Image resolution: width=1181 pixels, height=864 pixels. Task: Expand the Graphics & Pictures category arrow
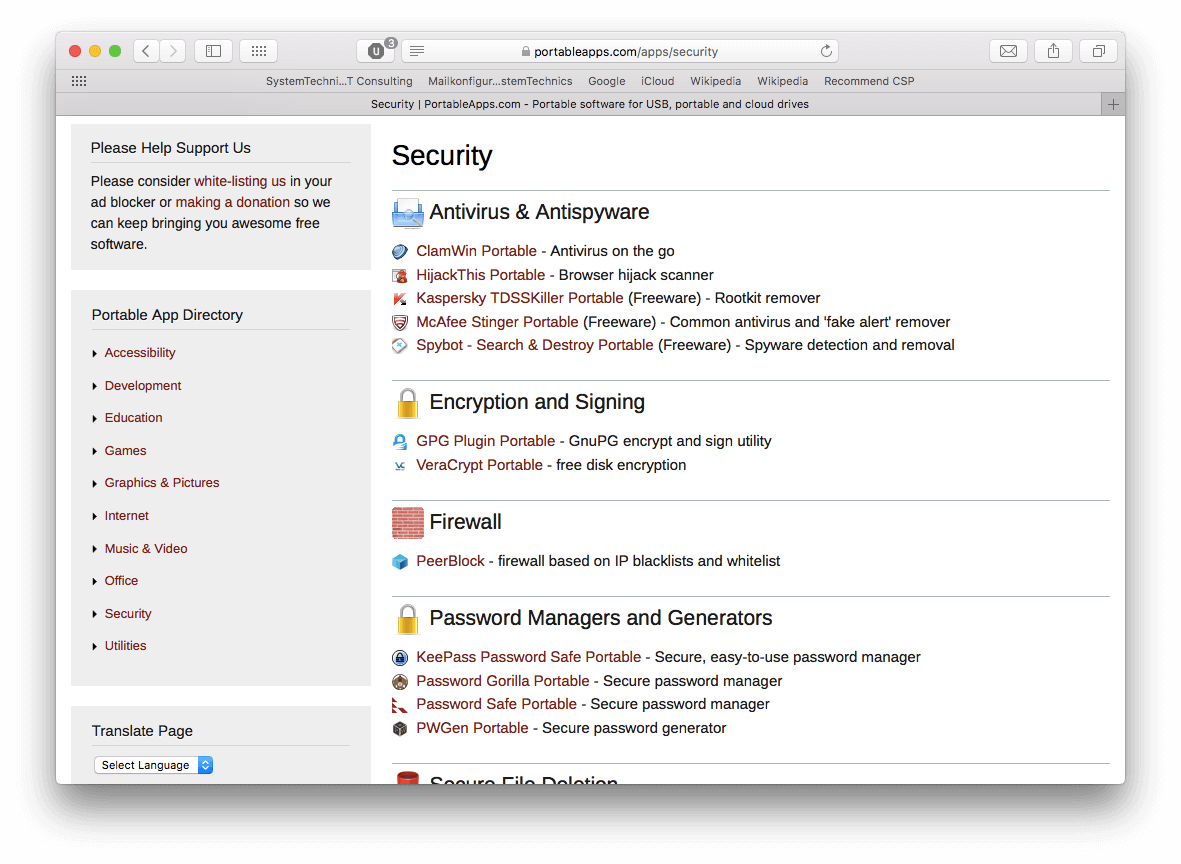[95, 484]
